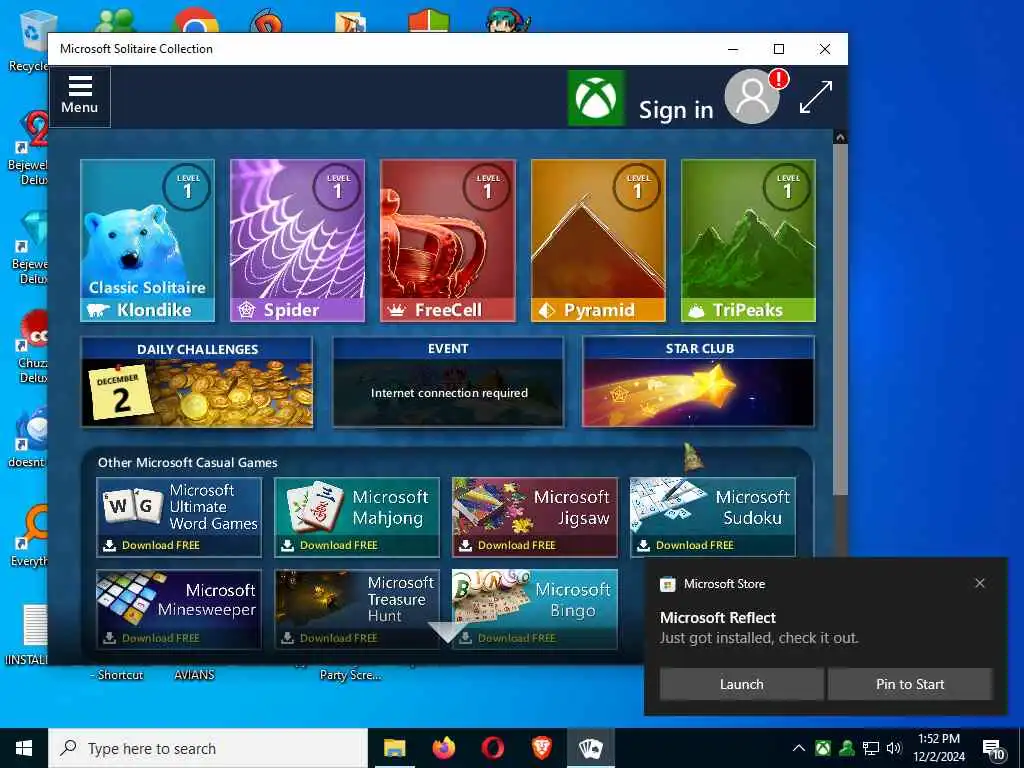1024x768 pixels.
Task: Click 'Internet connection required' text
Action: tap(449, 392)
